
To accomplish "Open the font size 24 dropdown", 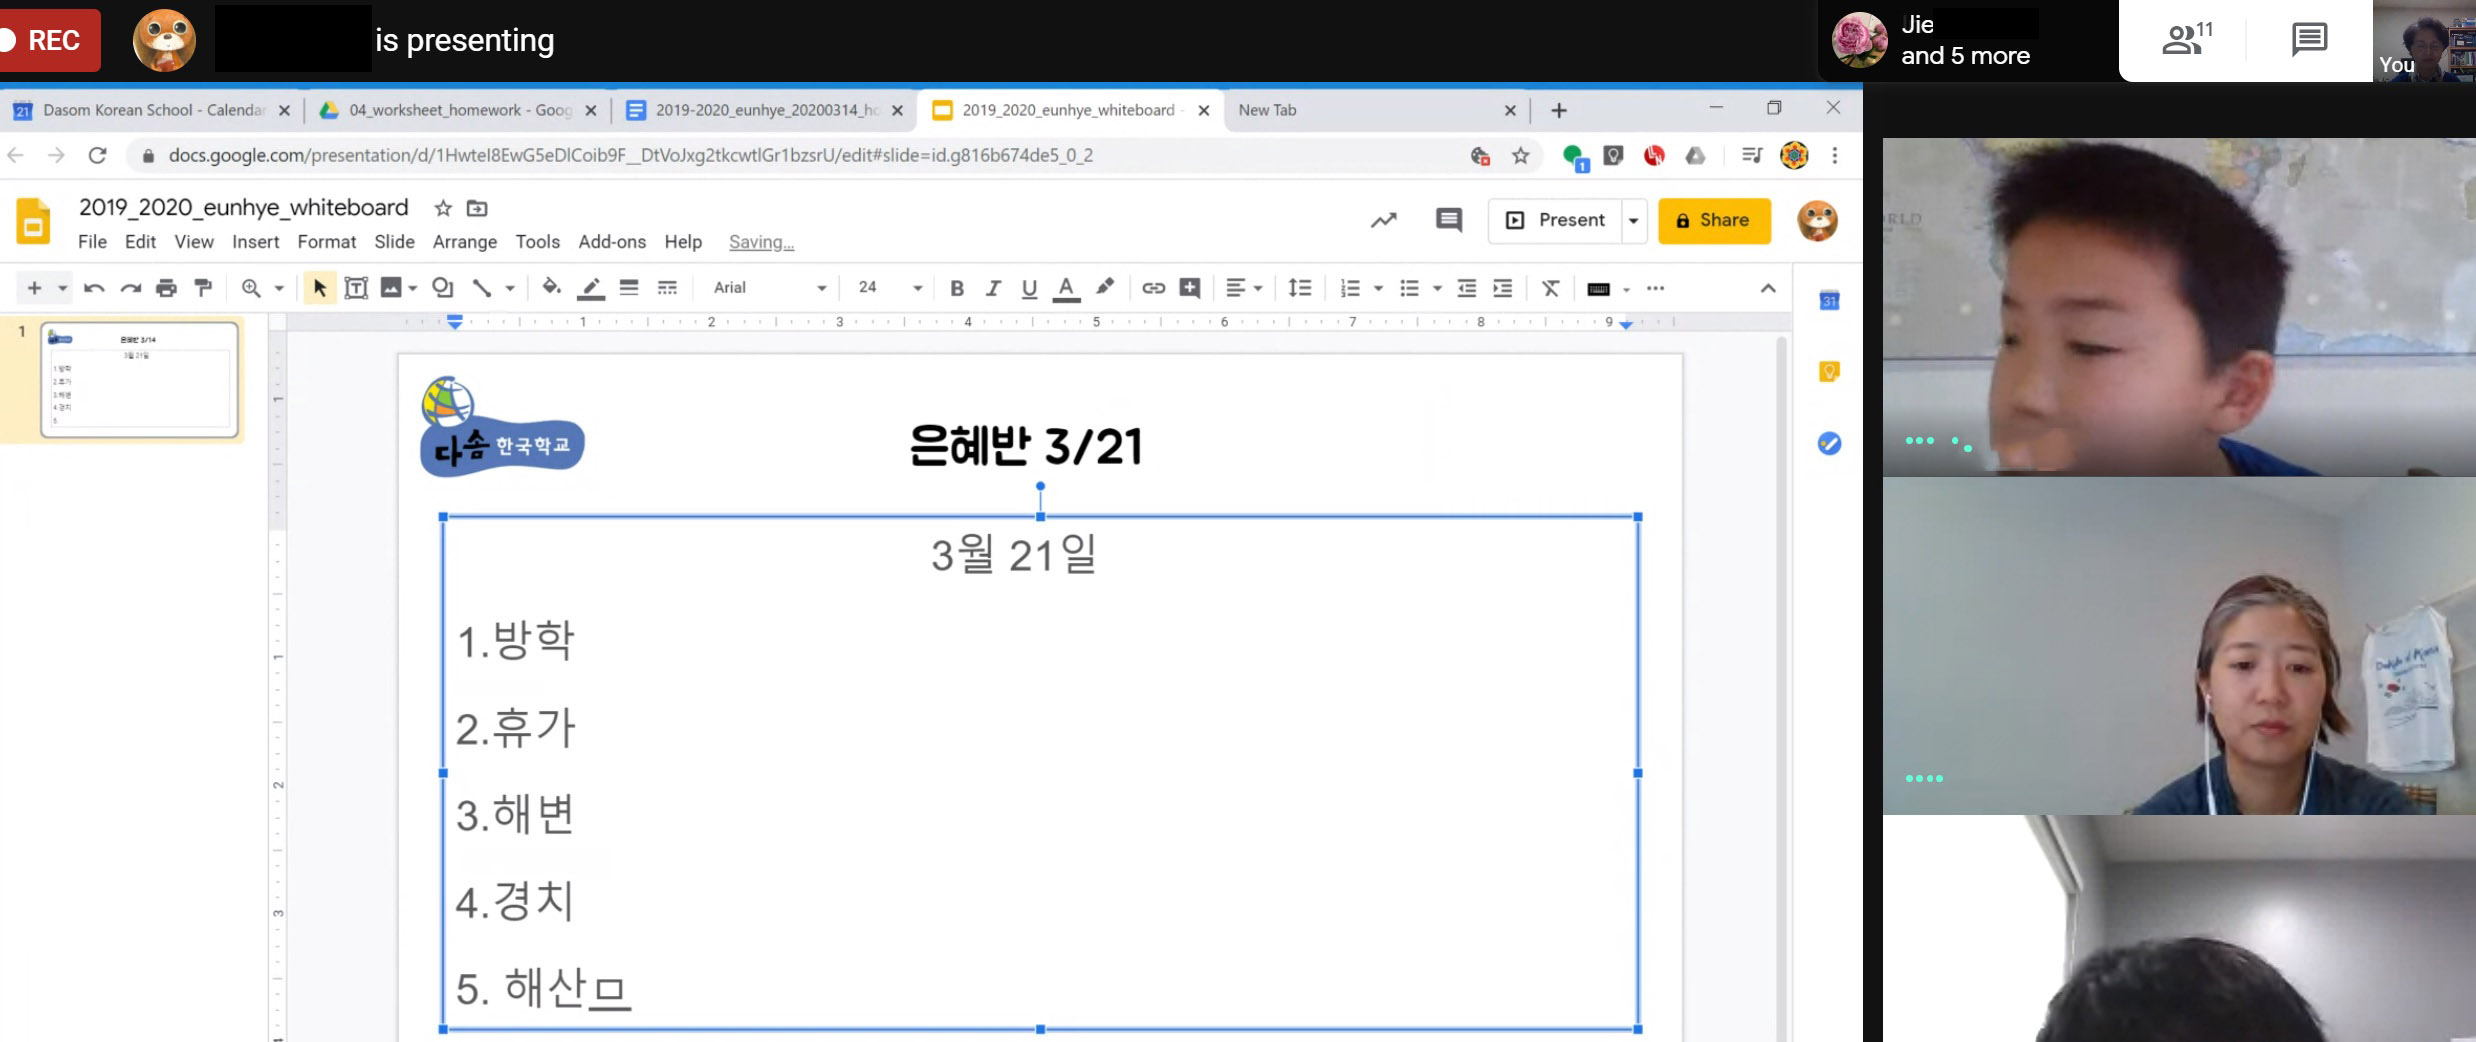I will [x=888, y=288].
